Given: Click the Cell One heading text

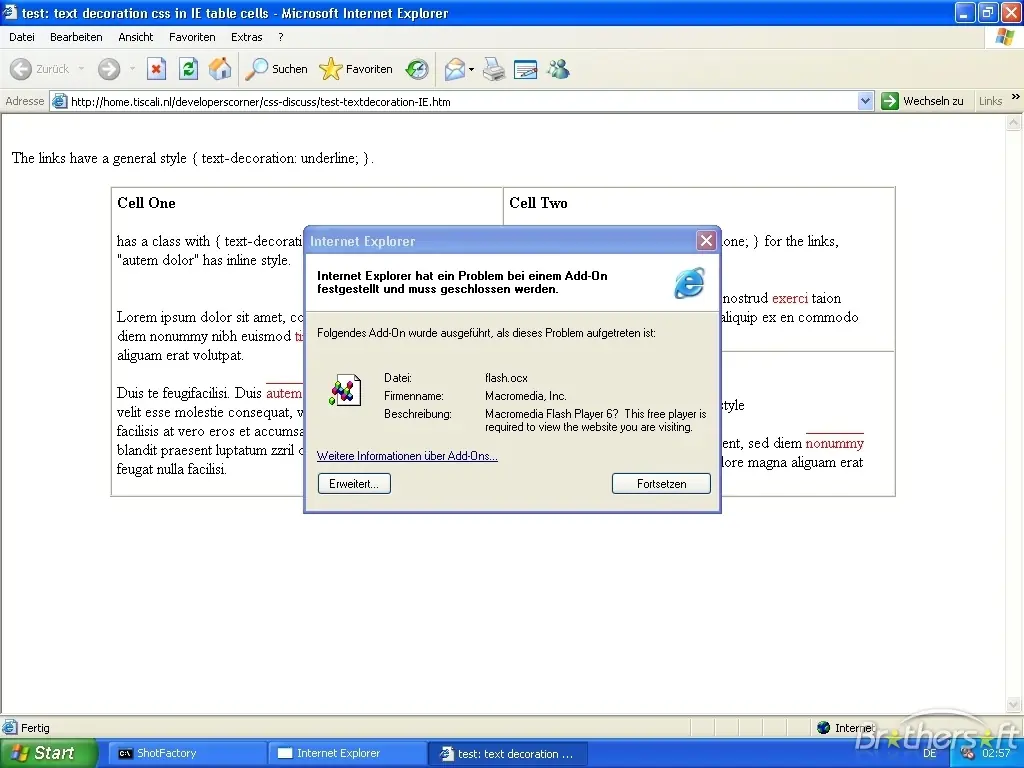Looking at the screenshot, I should coord(146,203).
